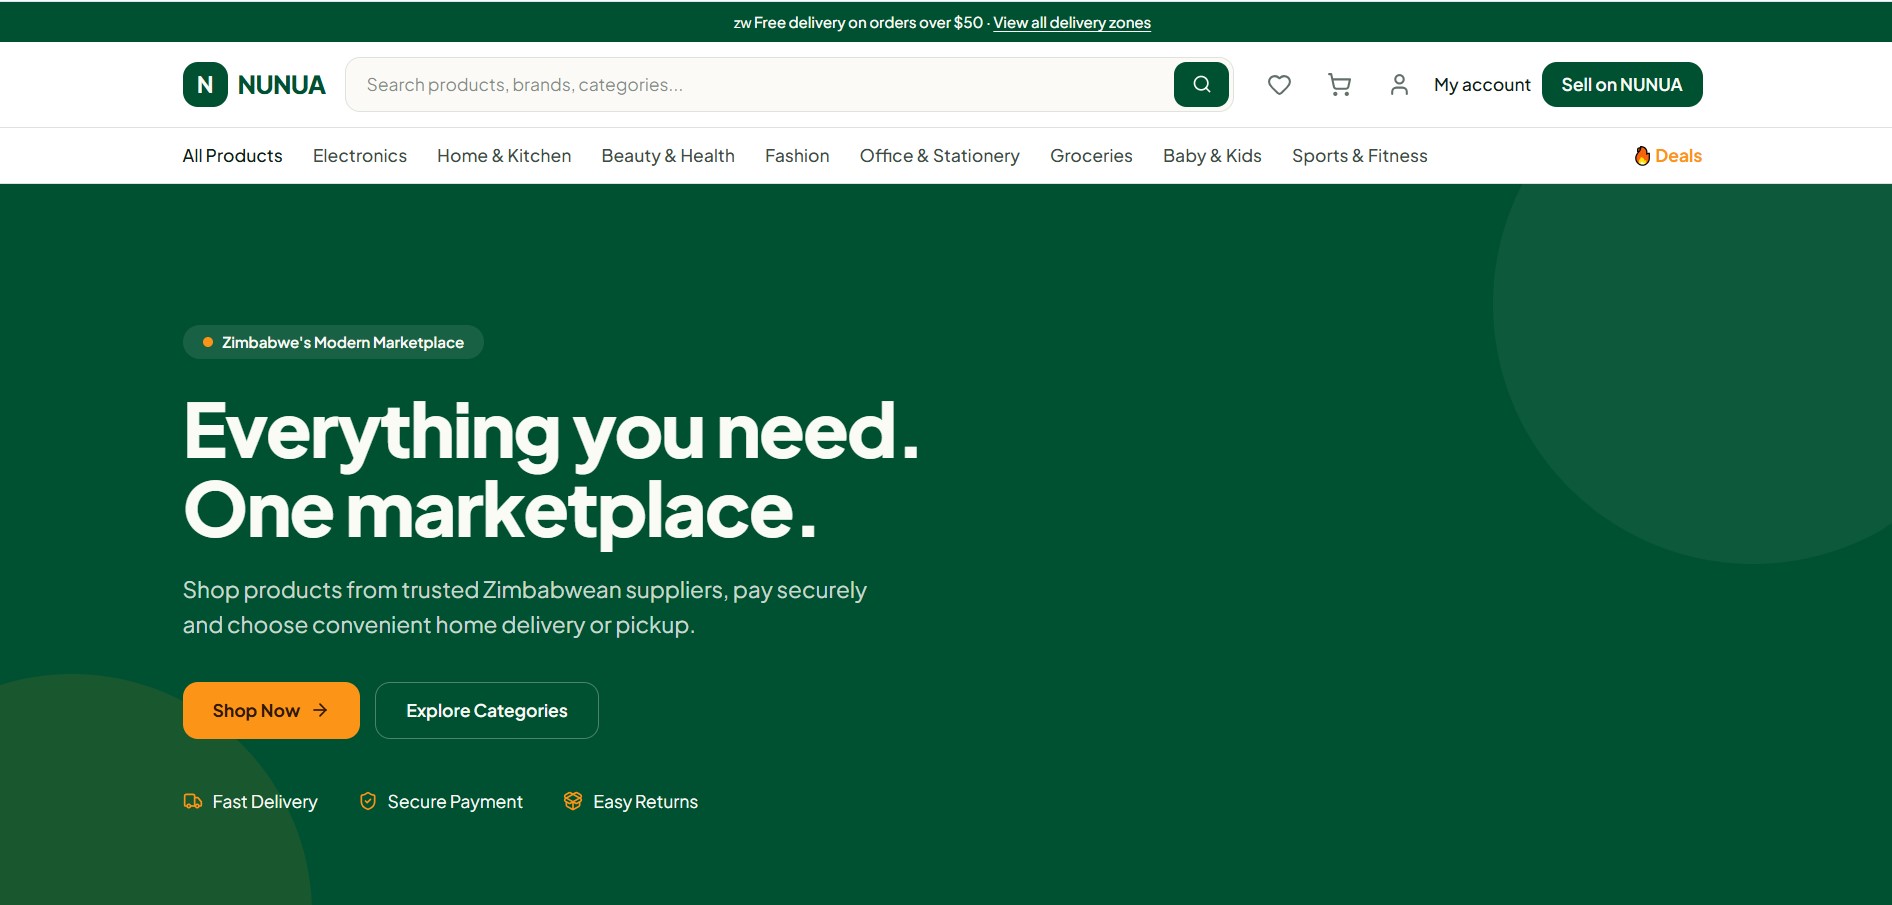Browse the Groceries category
This screenshot has width=1892, height=905.
click(1091, 156)
